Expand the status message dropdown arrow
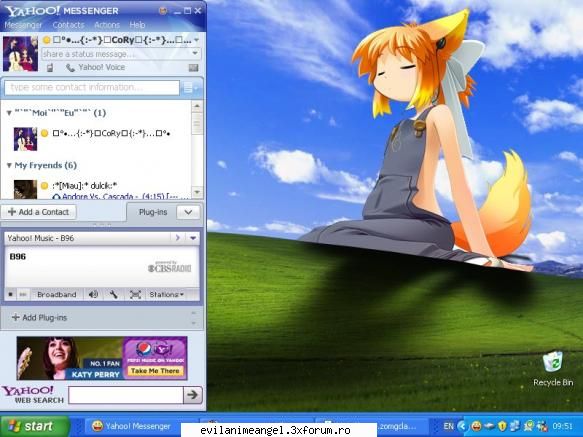The width and height of the screenshot is (583, 437). tap(195, 54)
